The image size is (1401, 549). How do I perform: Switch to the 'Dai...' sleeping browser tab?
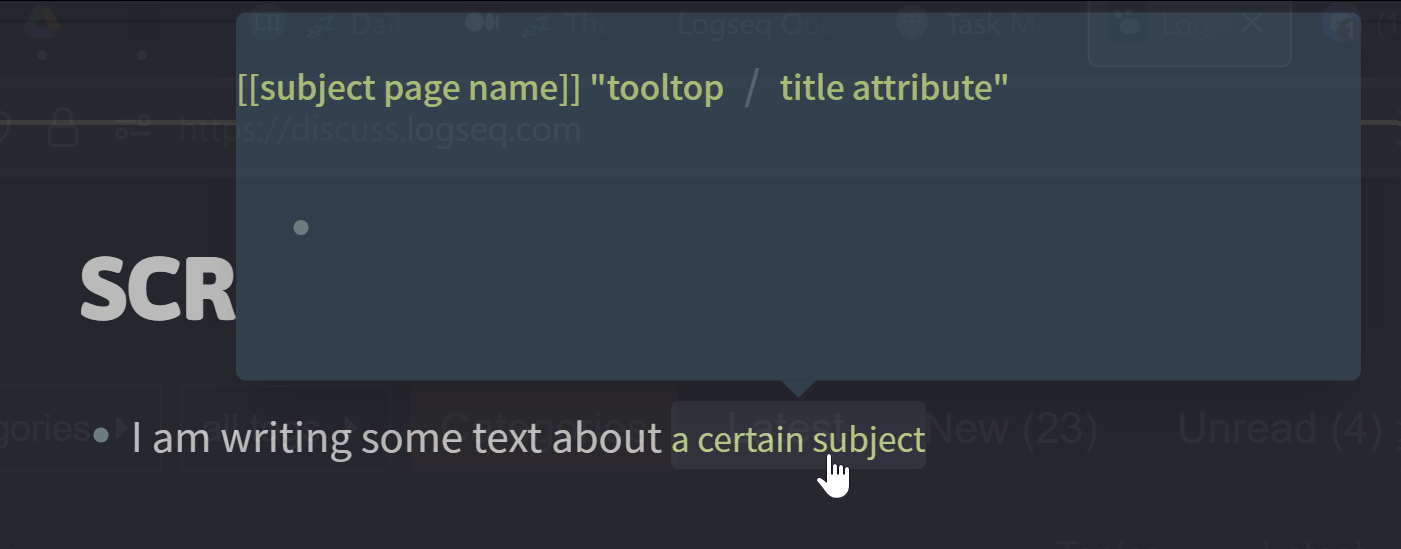[348, 24]
